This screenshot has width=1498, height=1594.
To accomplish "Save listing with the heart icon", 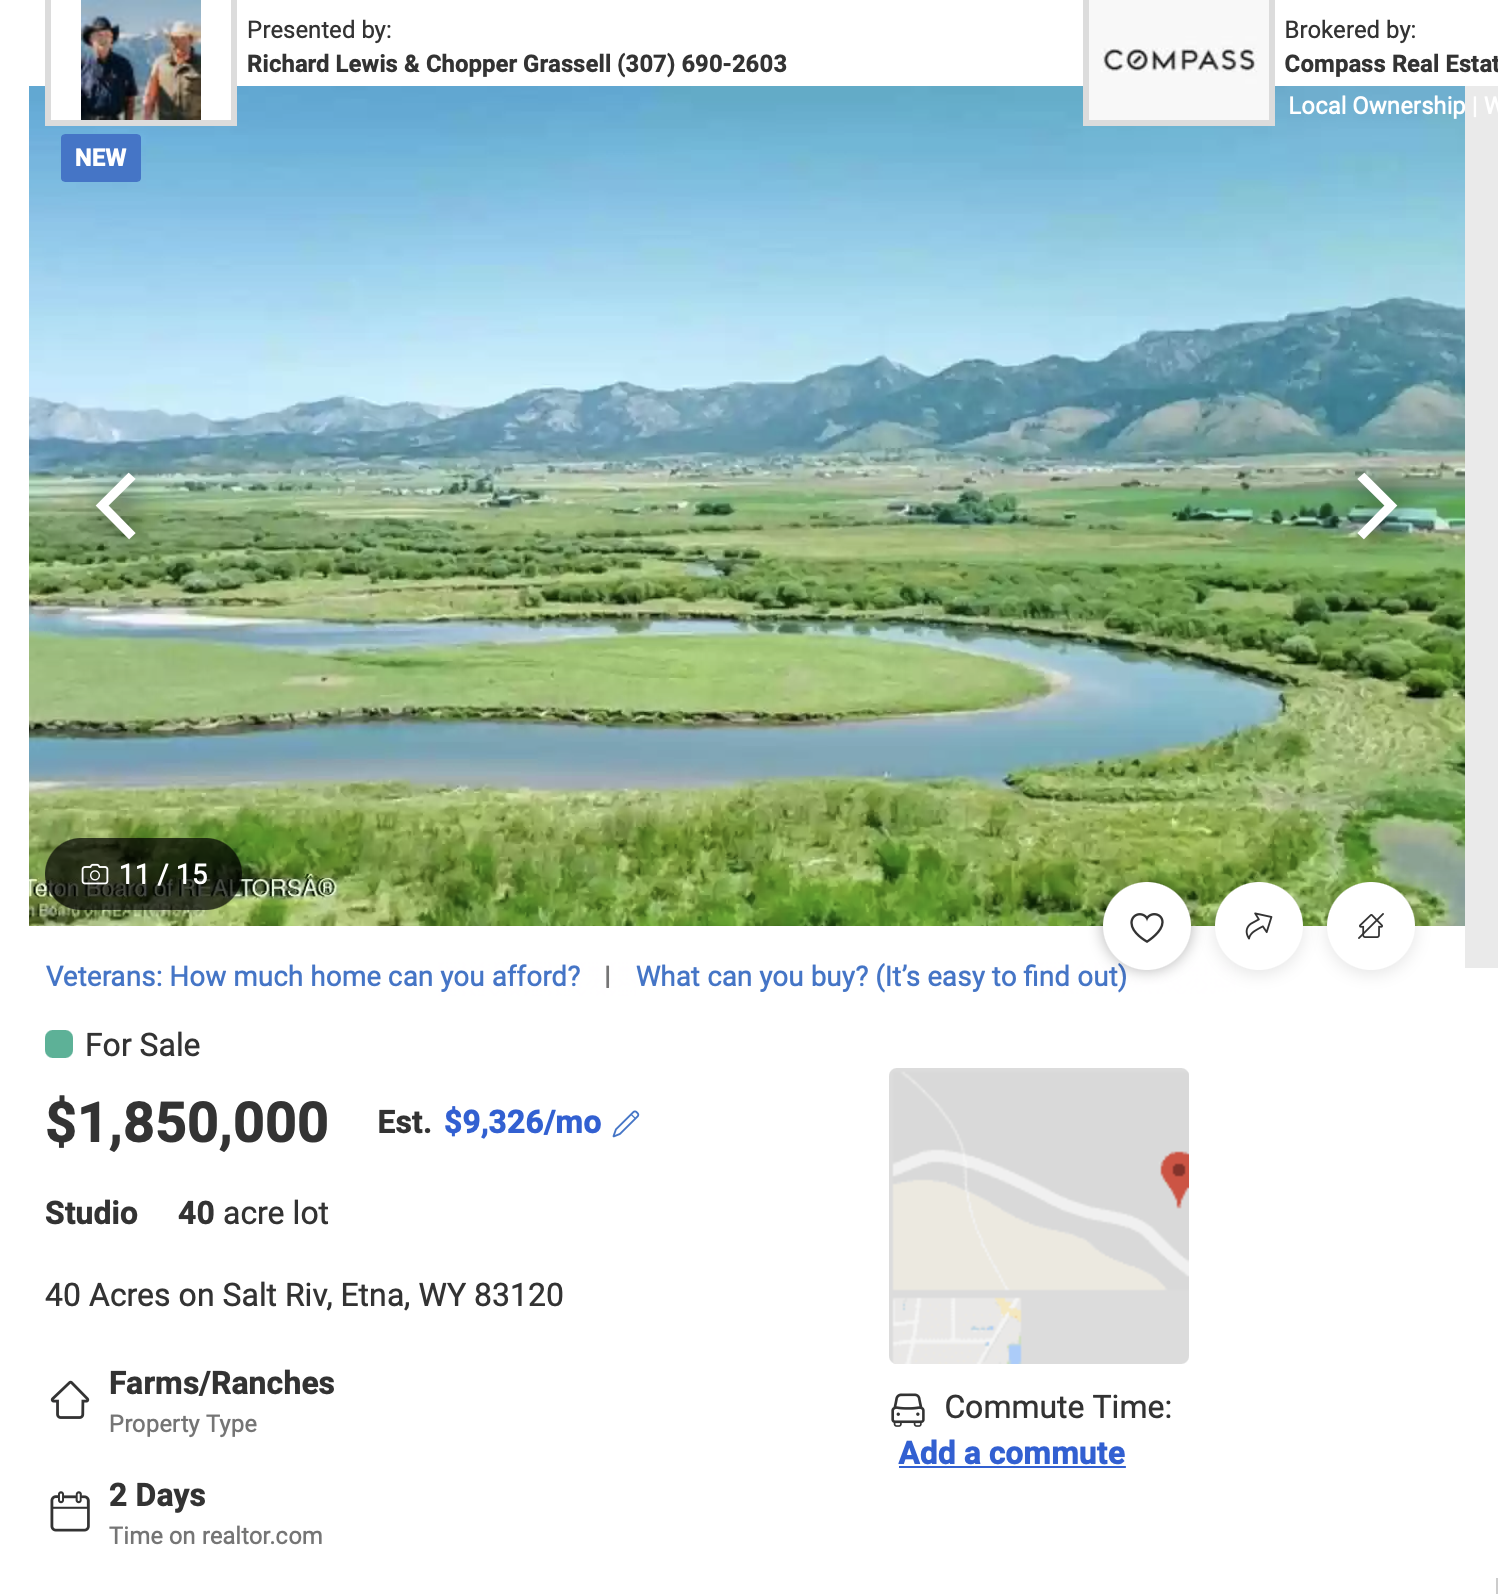I will pos(1146,927).
